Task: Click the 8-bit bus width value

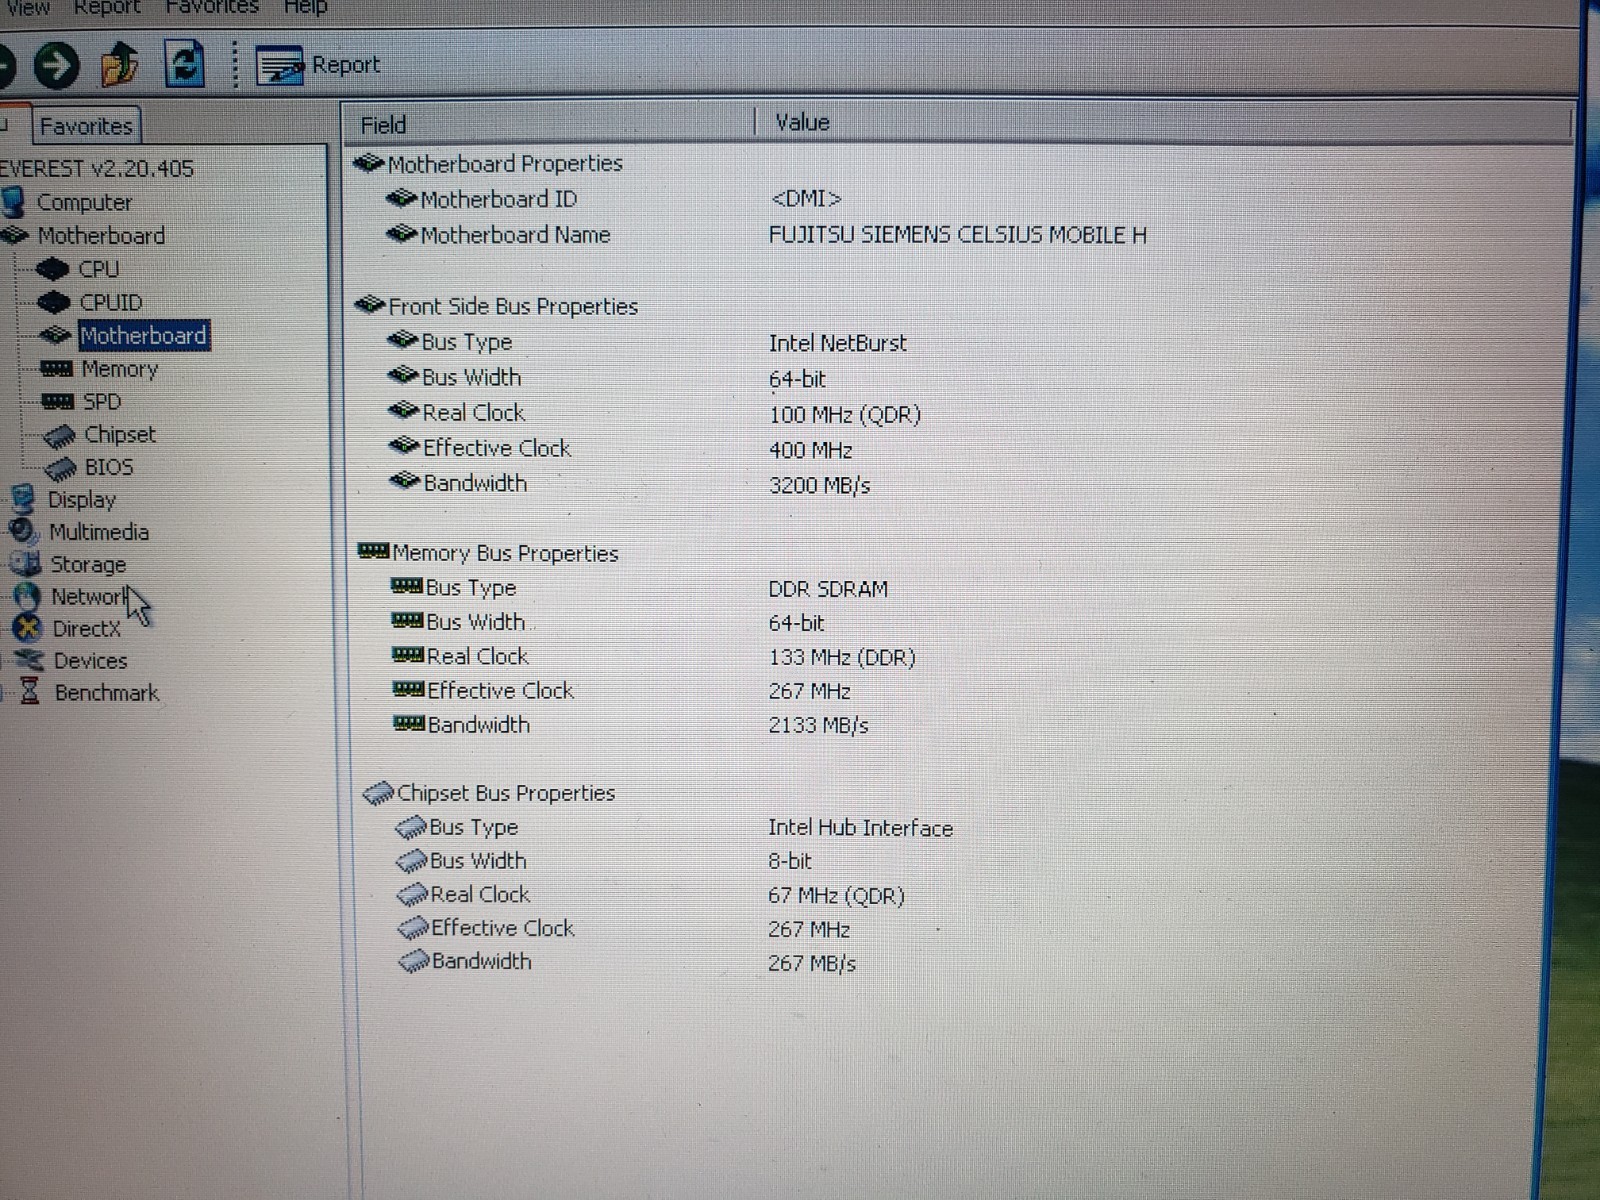Action: click(x=789, y=861)
